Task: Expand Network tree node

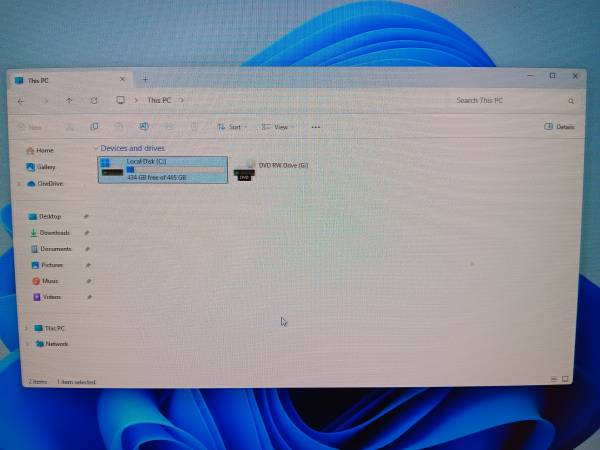Action: 28,344
